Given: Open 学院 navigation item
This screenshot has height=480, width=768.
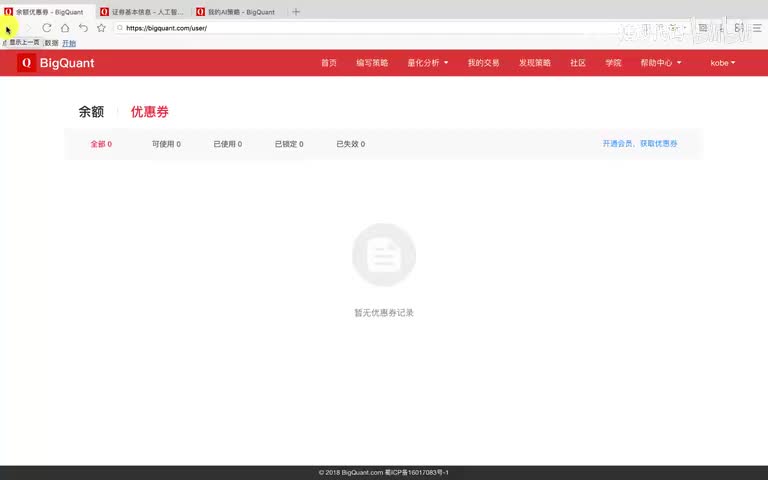Looking at the screenshot, I should (613, 63).
